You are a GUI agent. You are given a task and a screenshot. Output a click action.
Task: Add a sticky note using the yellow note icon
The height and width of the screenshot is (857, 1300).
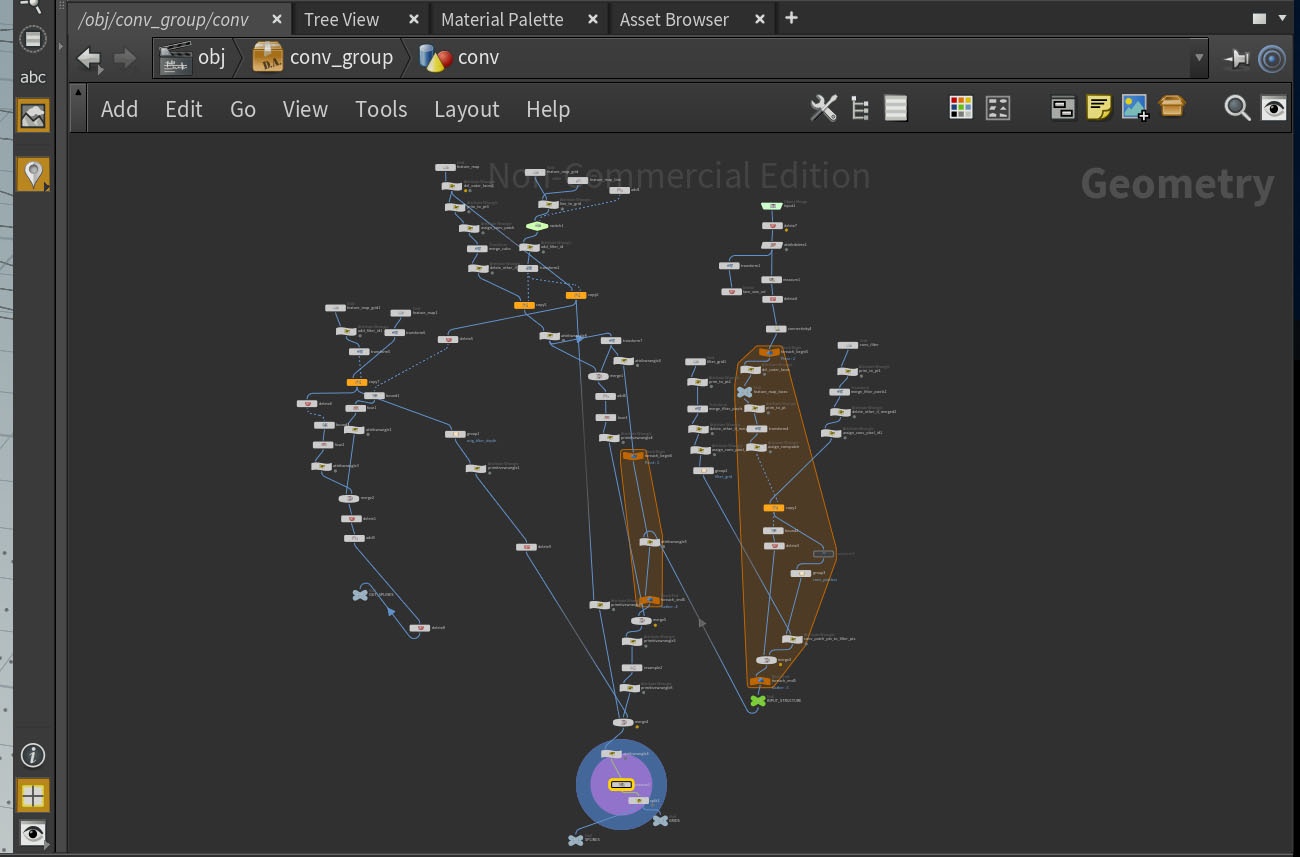point(1099,106)
